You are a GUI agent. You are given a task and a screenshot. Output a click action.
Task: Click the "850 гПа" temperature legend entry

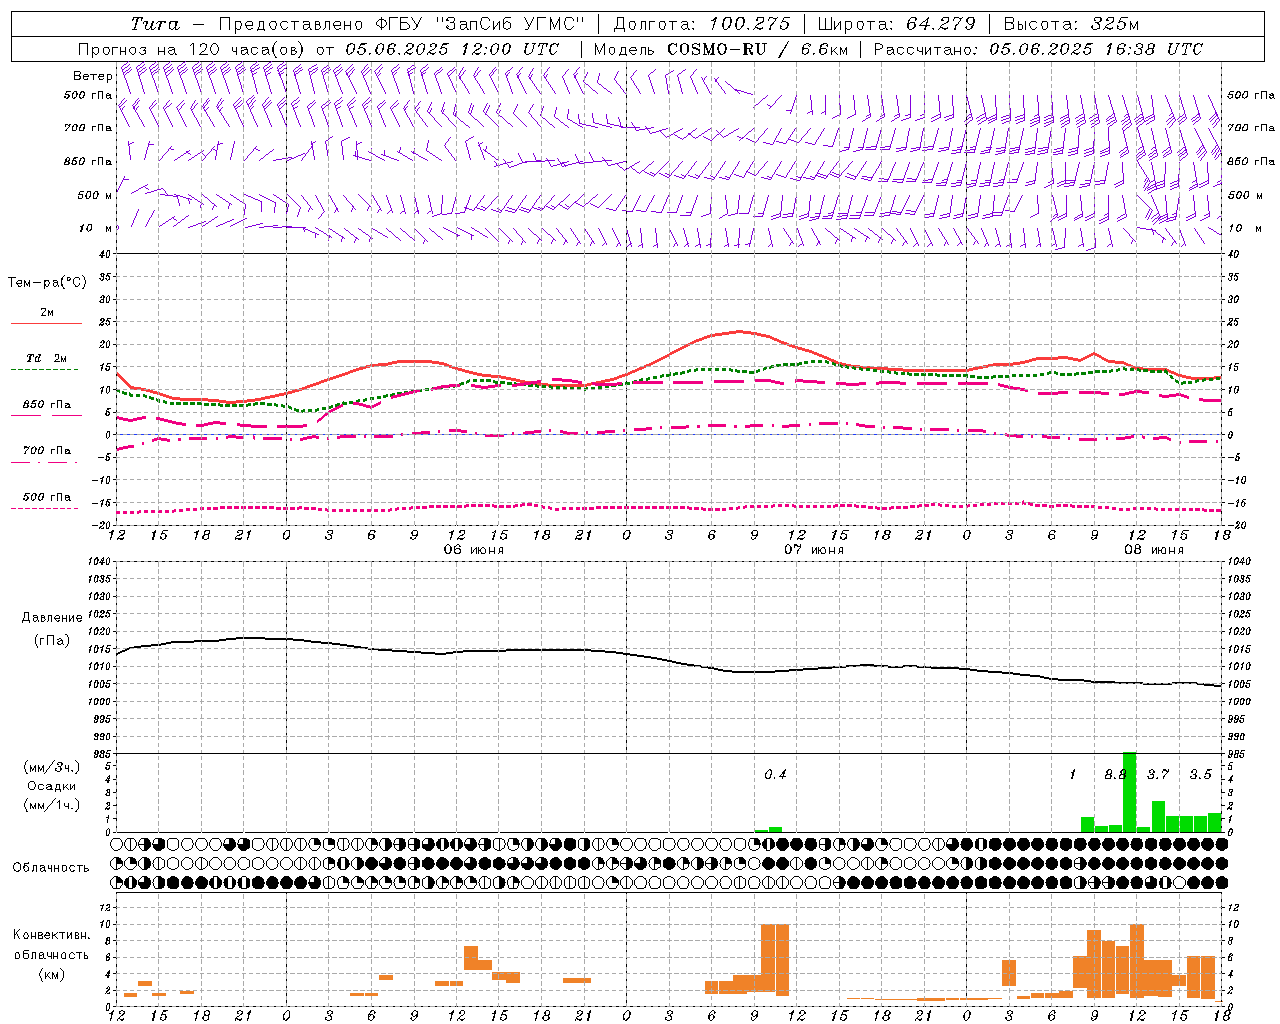47,405
